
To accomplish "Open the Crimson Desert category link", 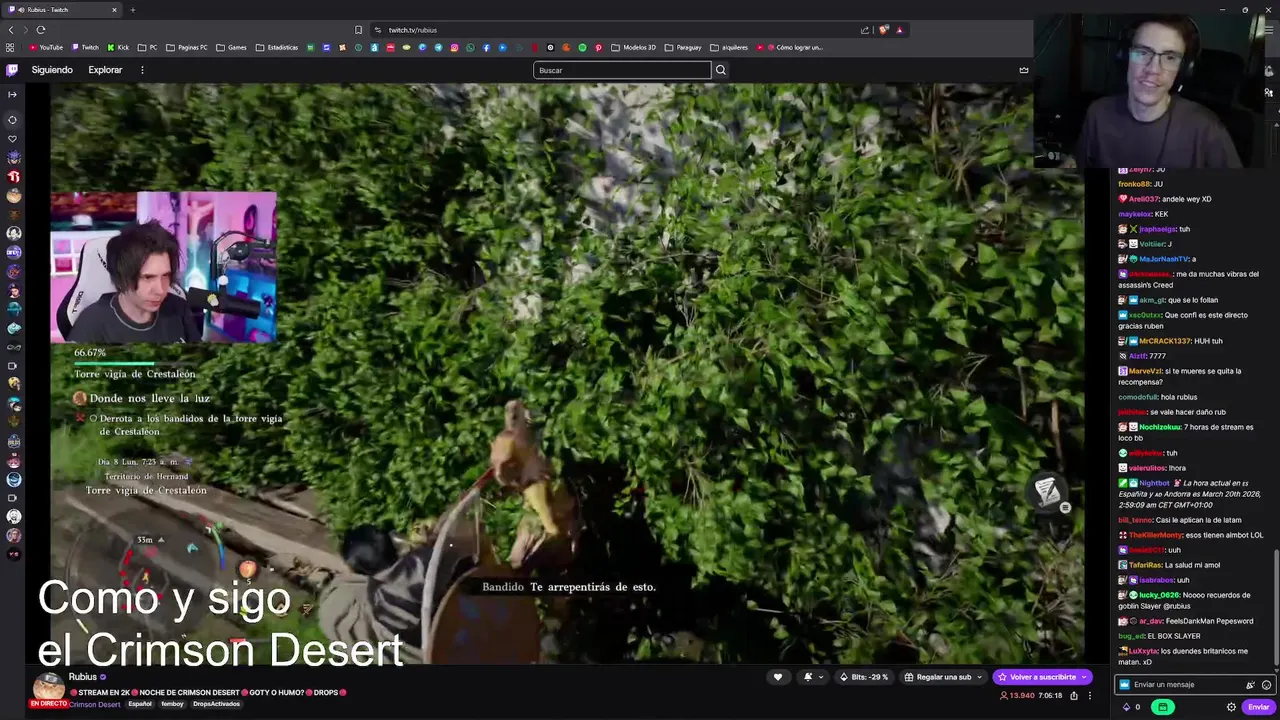I will (x=94, y=704).
